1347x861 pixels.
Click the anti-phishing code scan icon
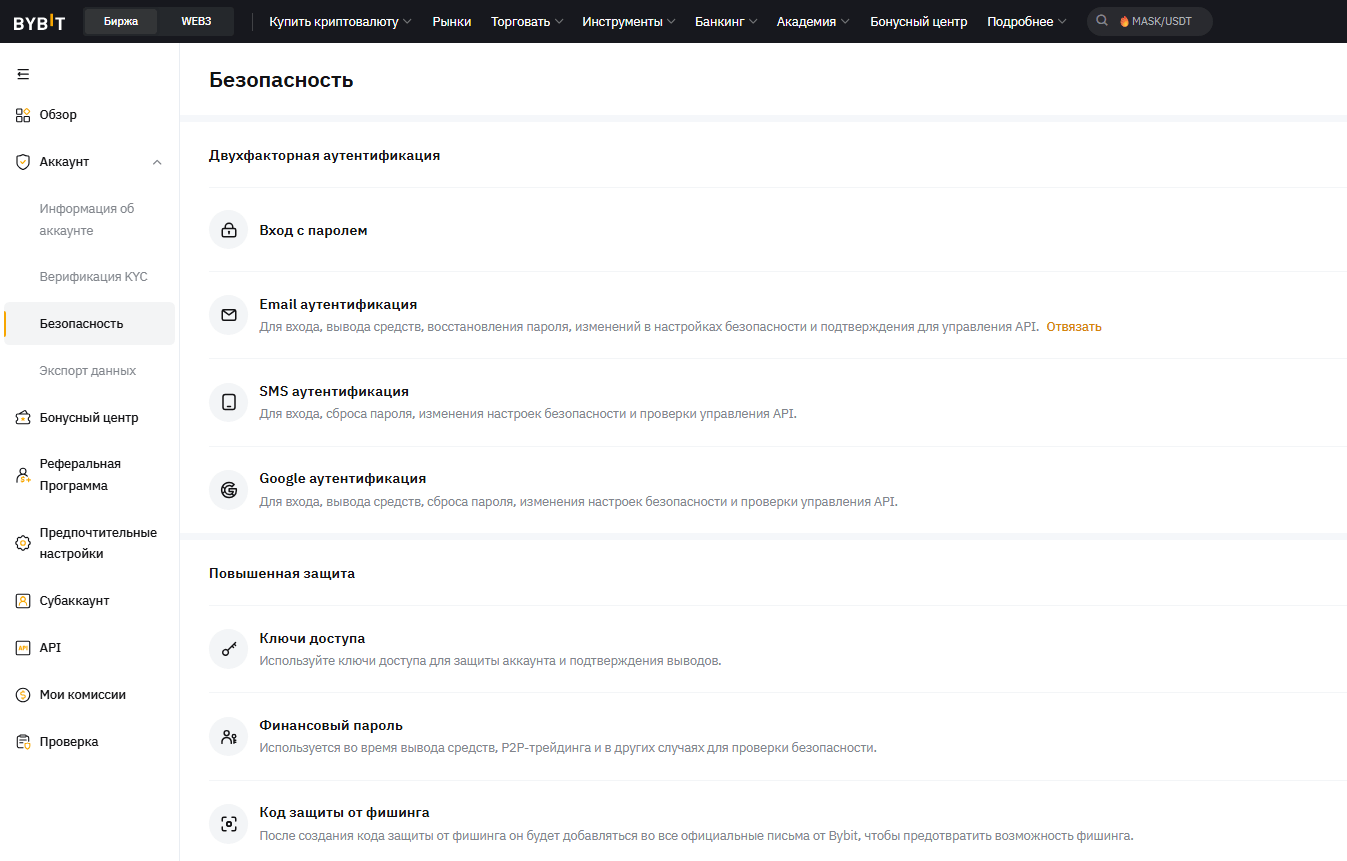229,824
